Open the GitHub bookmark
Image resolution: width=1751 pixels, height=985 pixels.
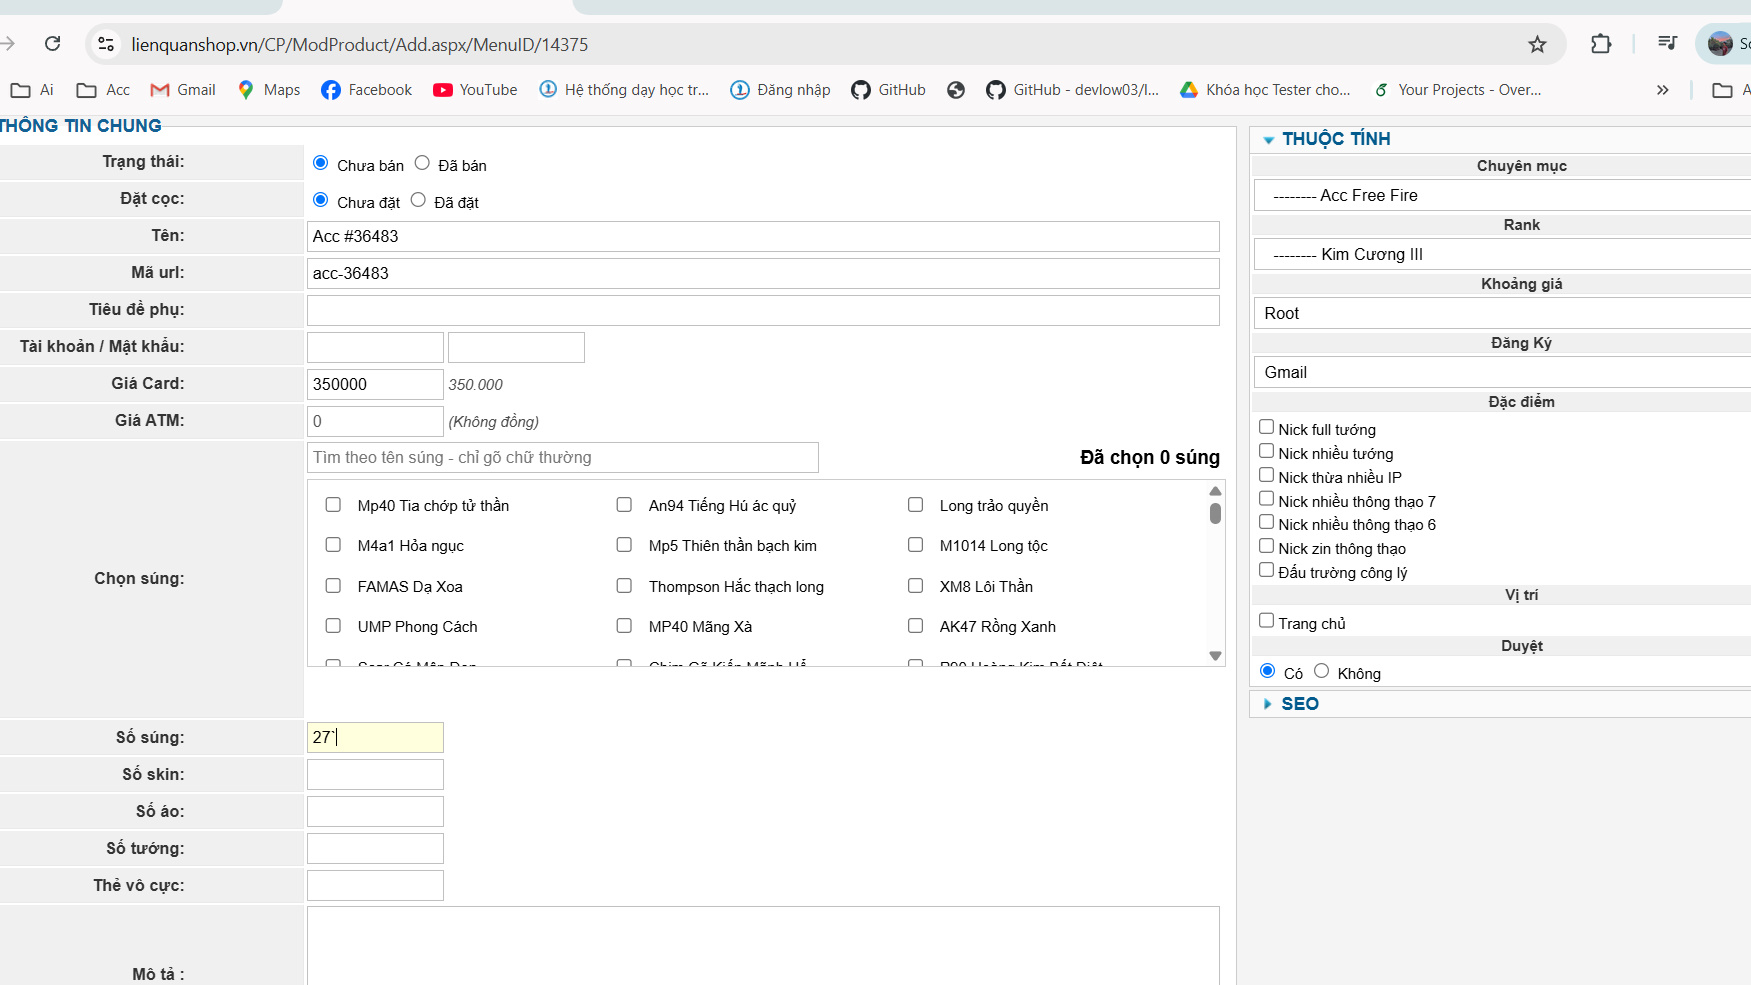pos(888,90)
